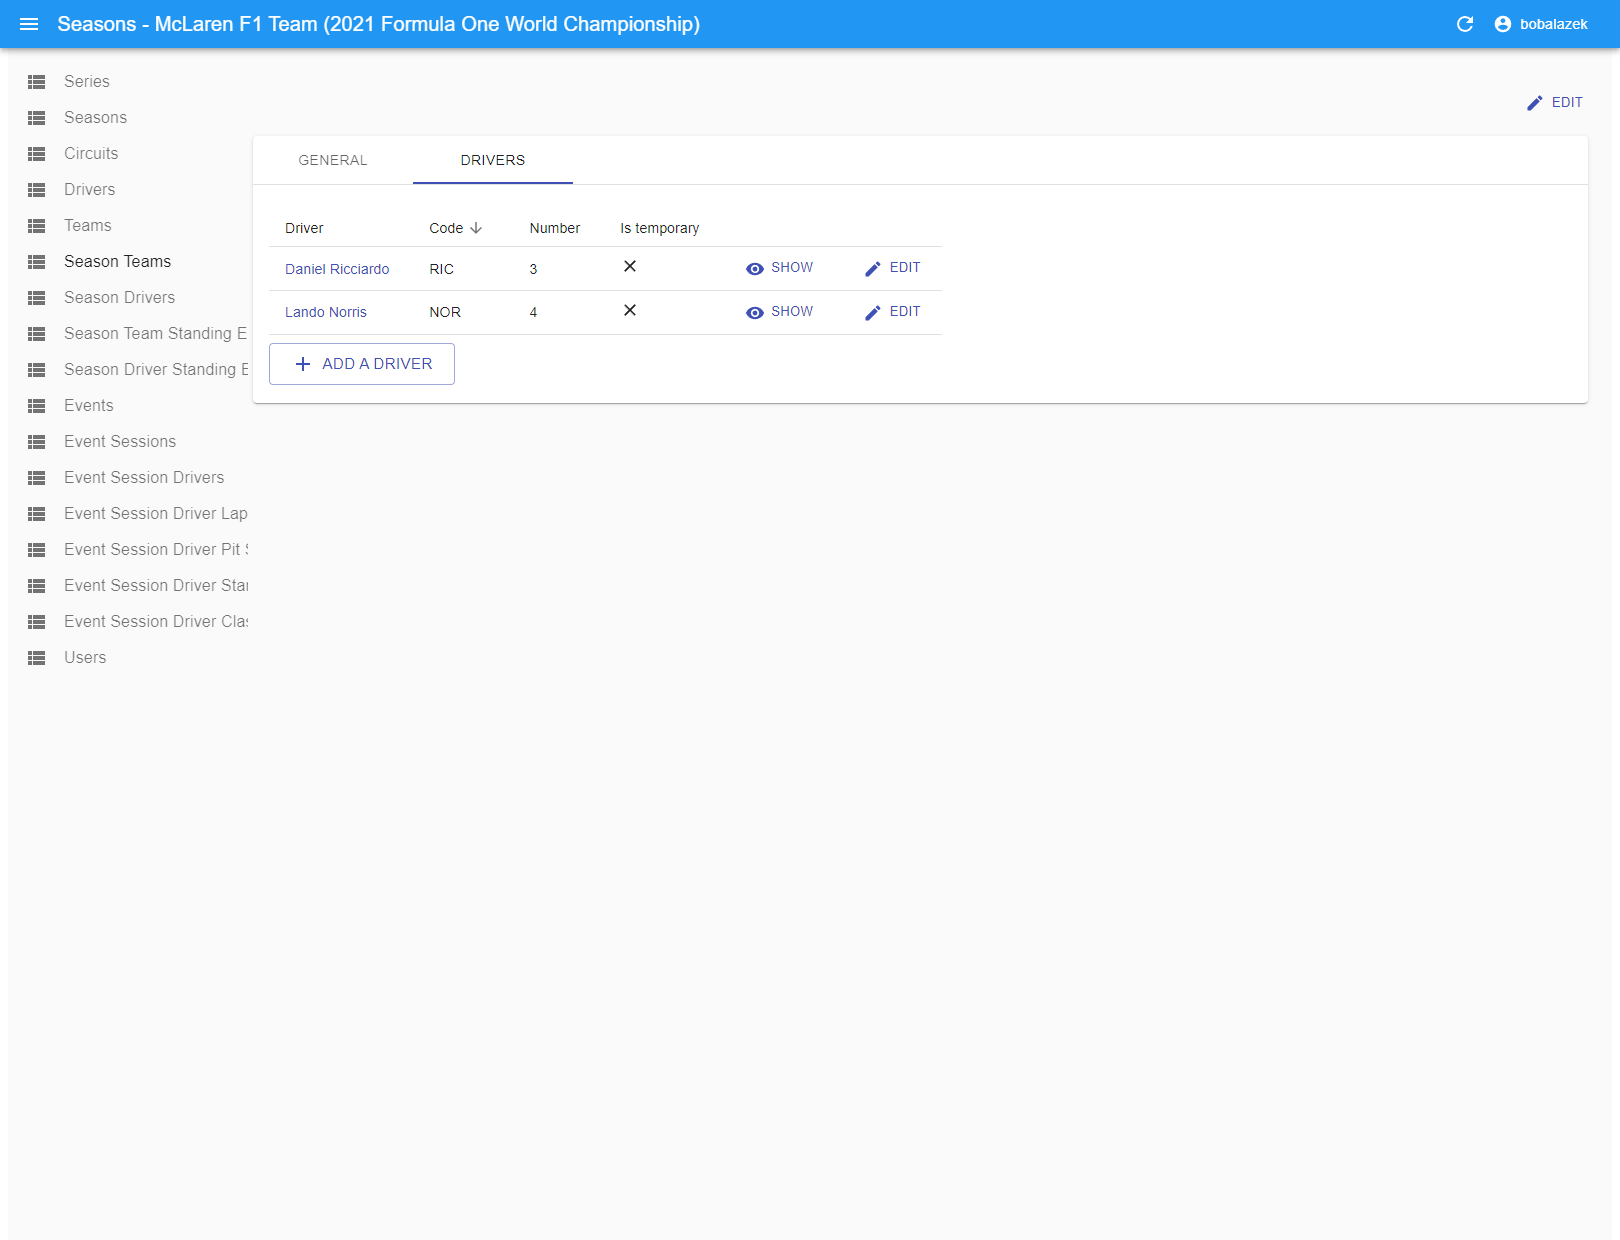The image size is (1620, 1240).
Task: Open the bobalazek user profile menu
Action: pos(1541,24)
